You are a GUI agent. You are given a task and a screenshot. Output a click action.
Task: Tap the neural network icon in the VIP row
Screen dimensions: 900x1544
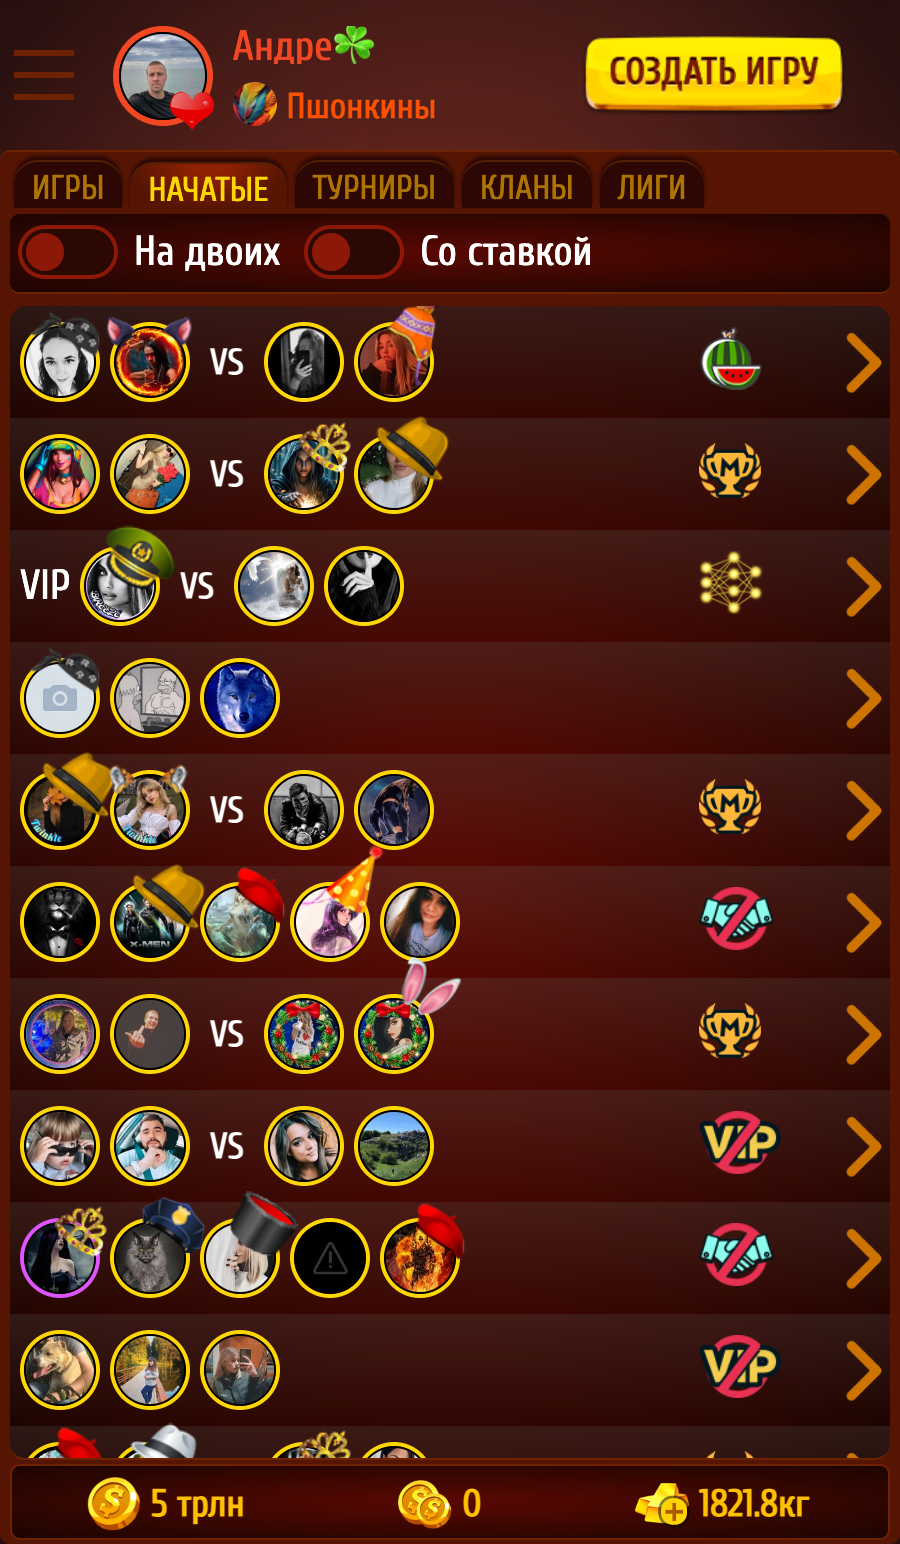click(x=731, y=583)
